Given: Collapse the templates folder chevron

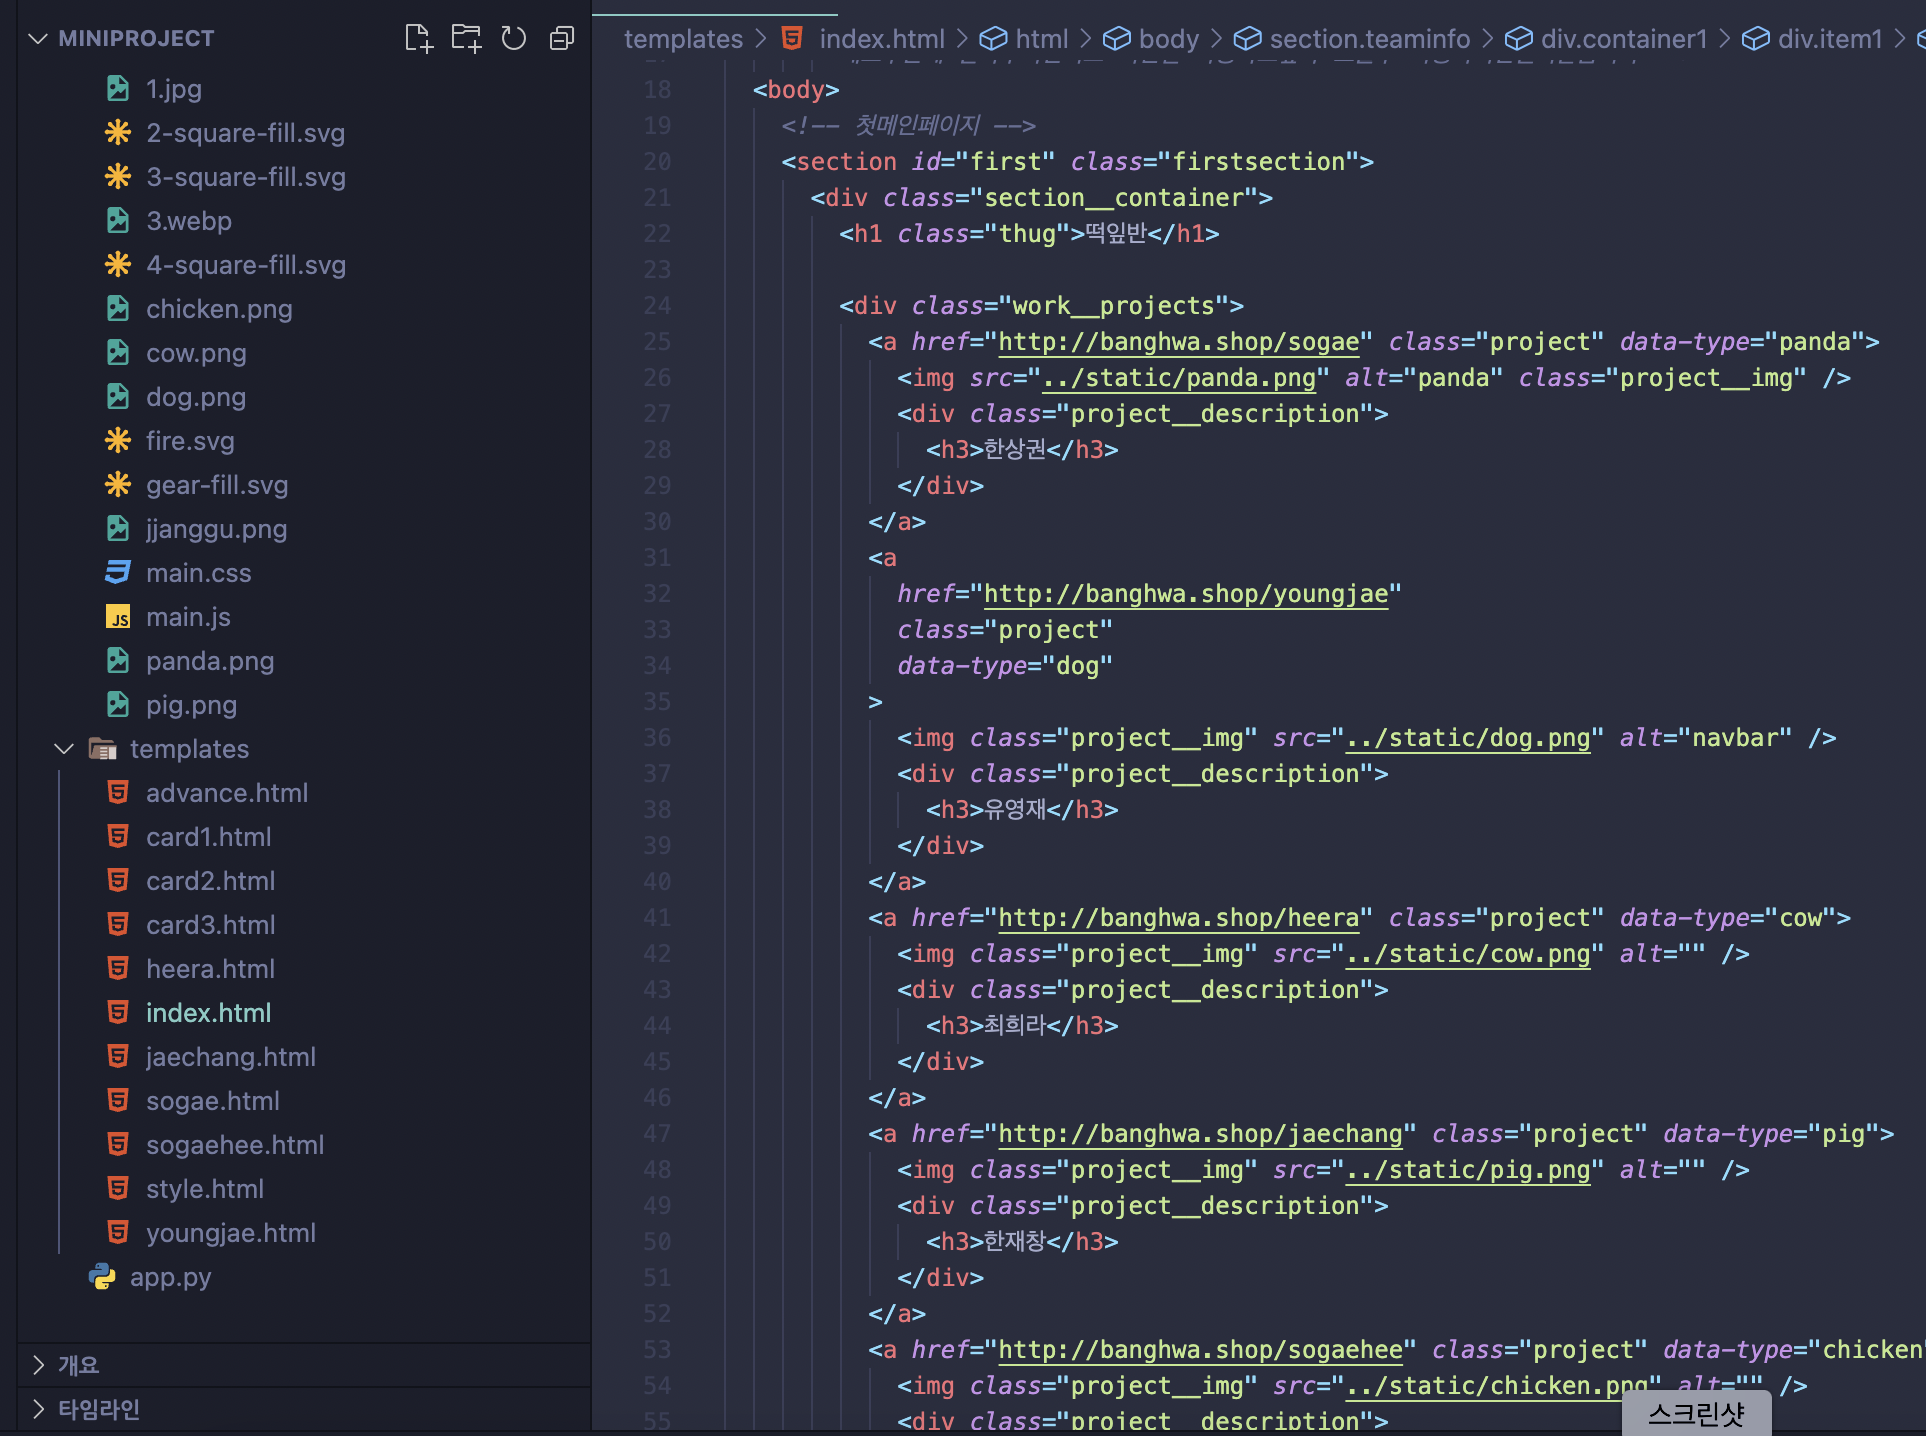Looking at the screenshot, I should [x=64, y=749].
